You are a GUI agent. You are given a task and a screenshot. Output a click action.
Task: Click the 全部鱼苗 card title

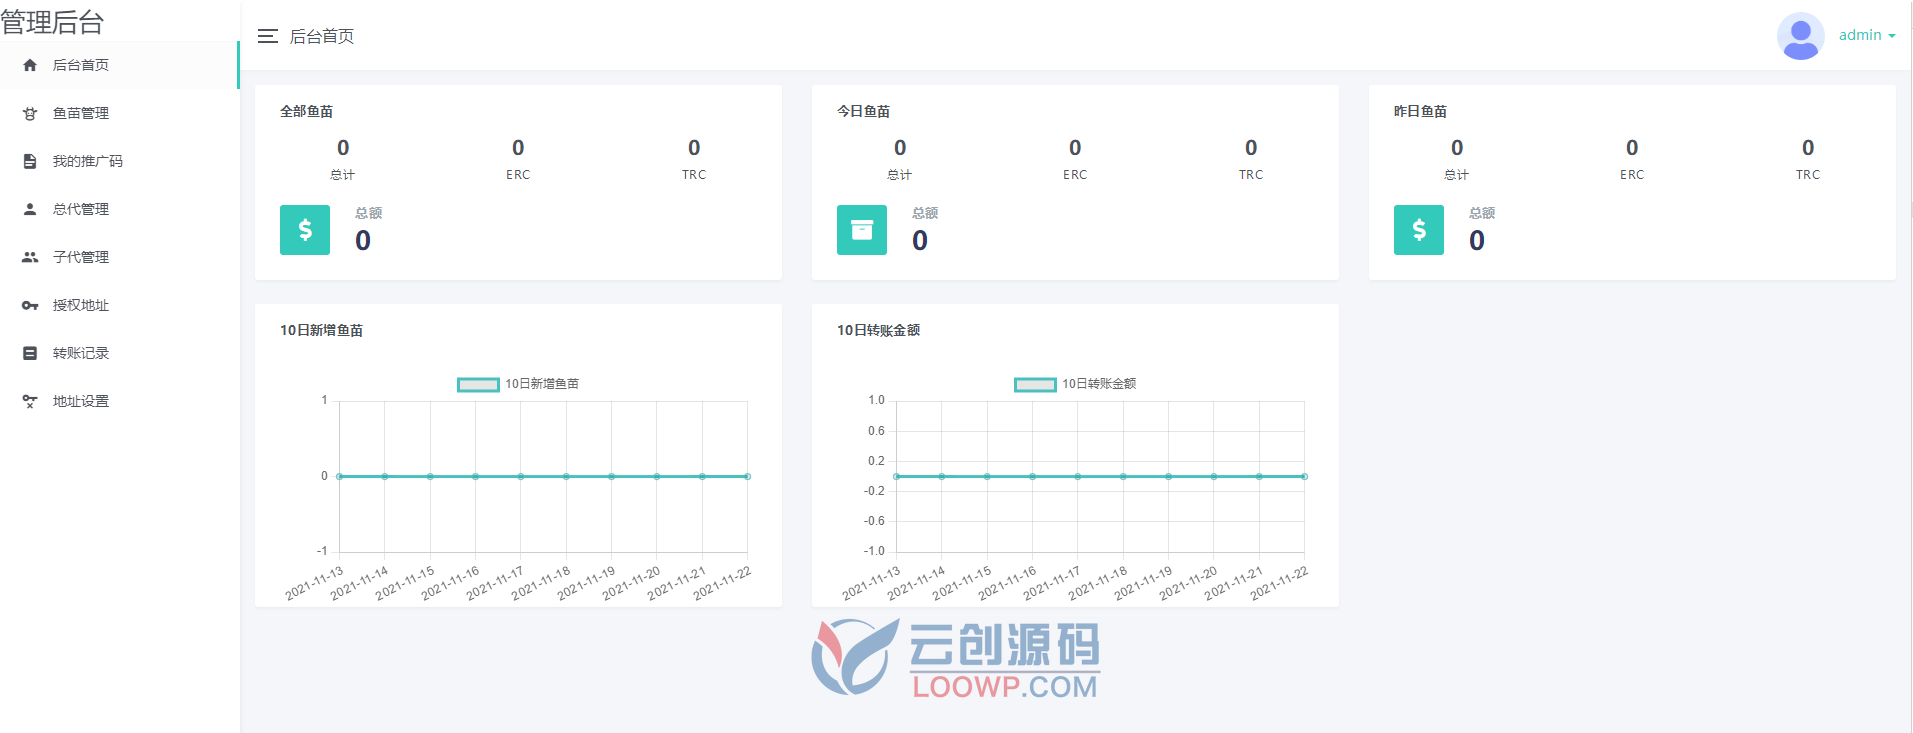coord(307,111)
